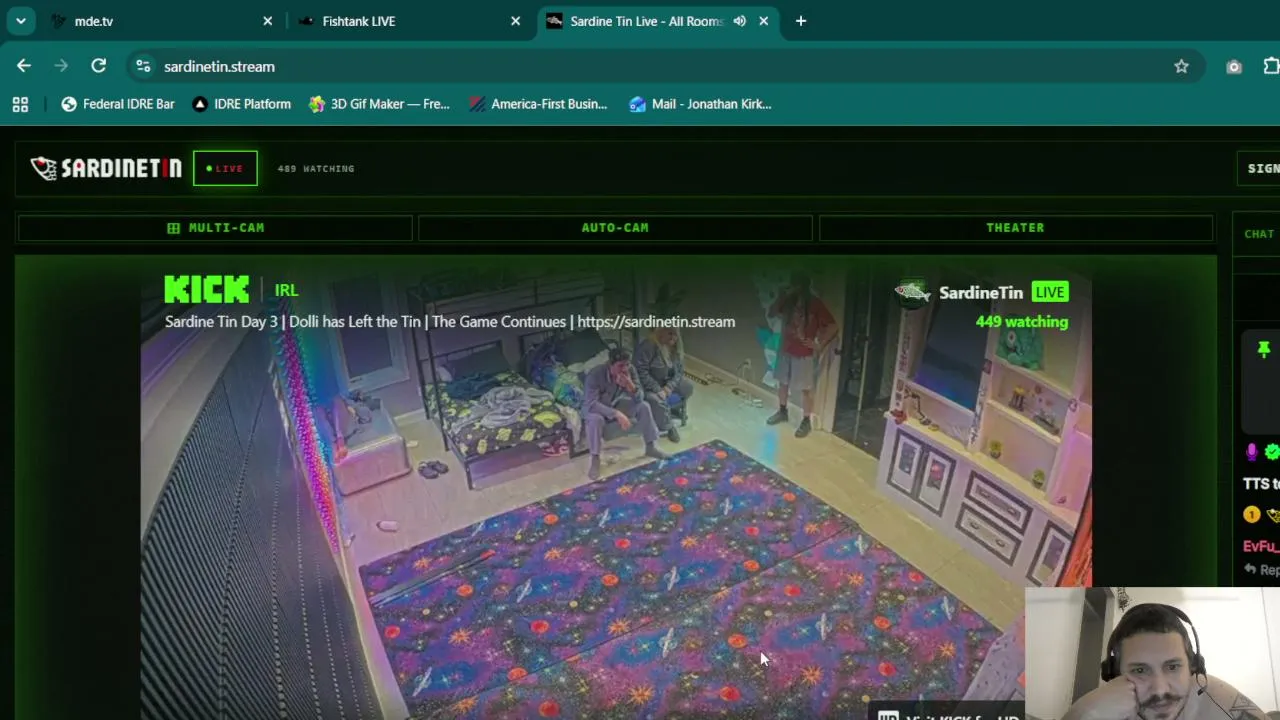Open the America-First Business bookmark
The width and height of the screenshot is (1280, 720).
(538, 104)
